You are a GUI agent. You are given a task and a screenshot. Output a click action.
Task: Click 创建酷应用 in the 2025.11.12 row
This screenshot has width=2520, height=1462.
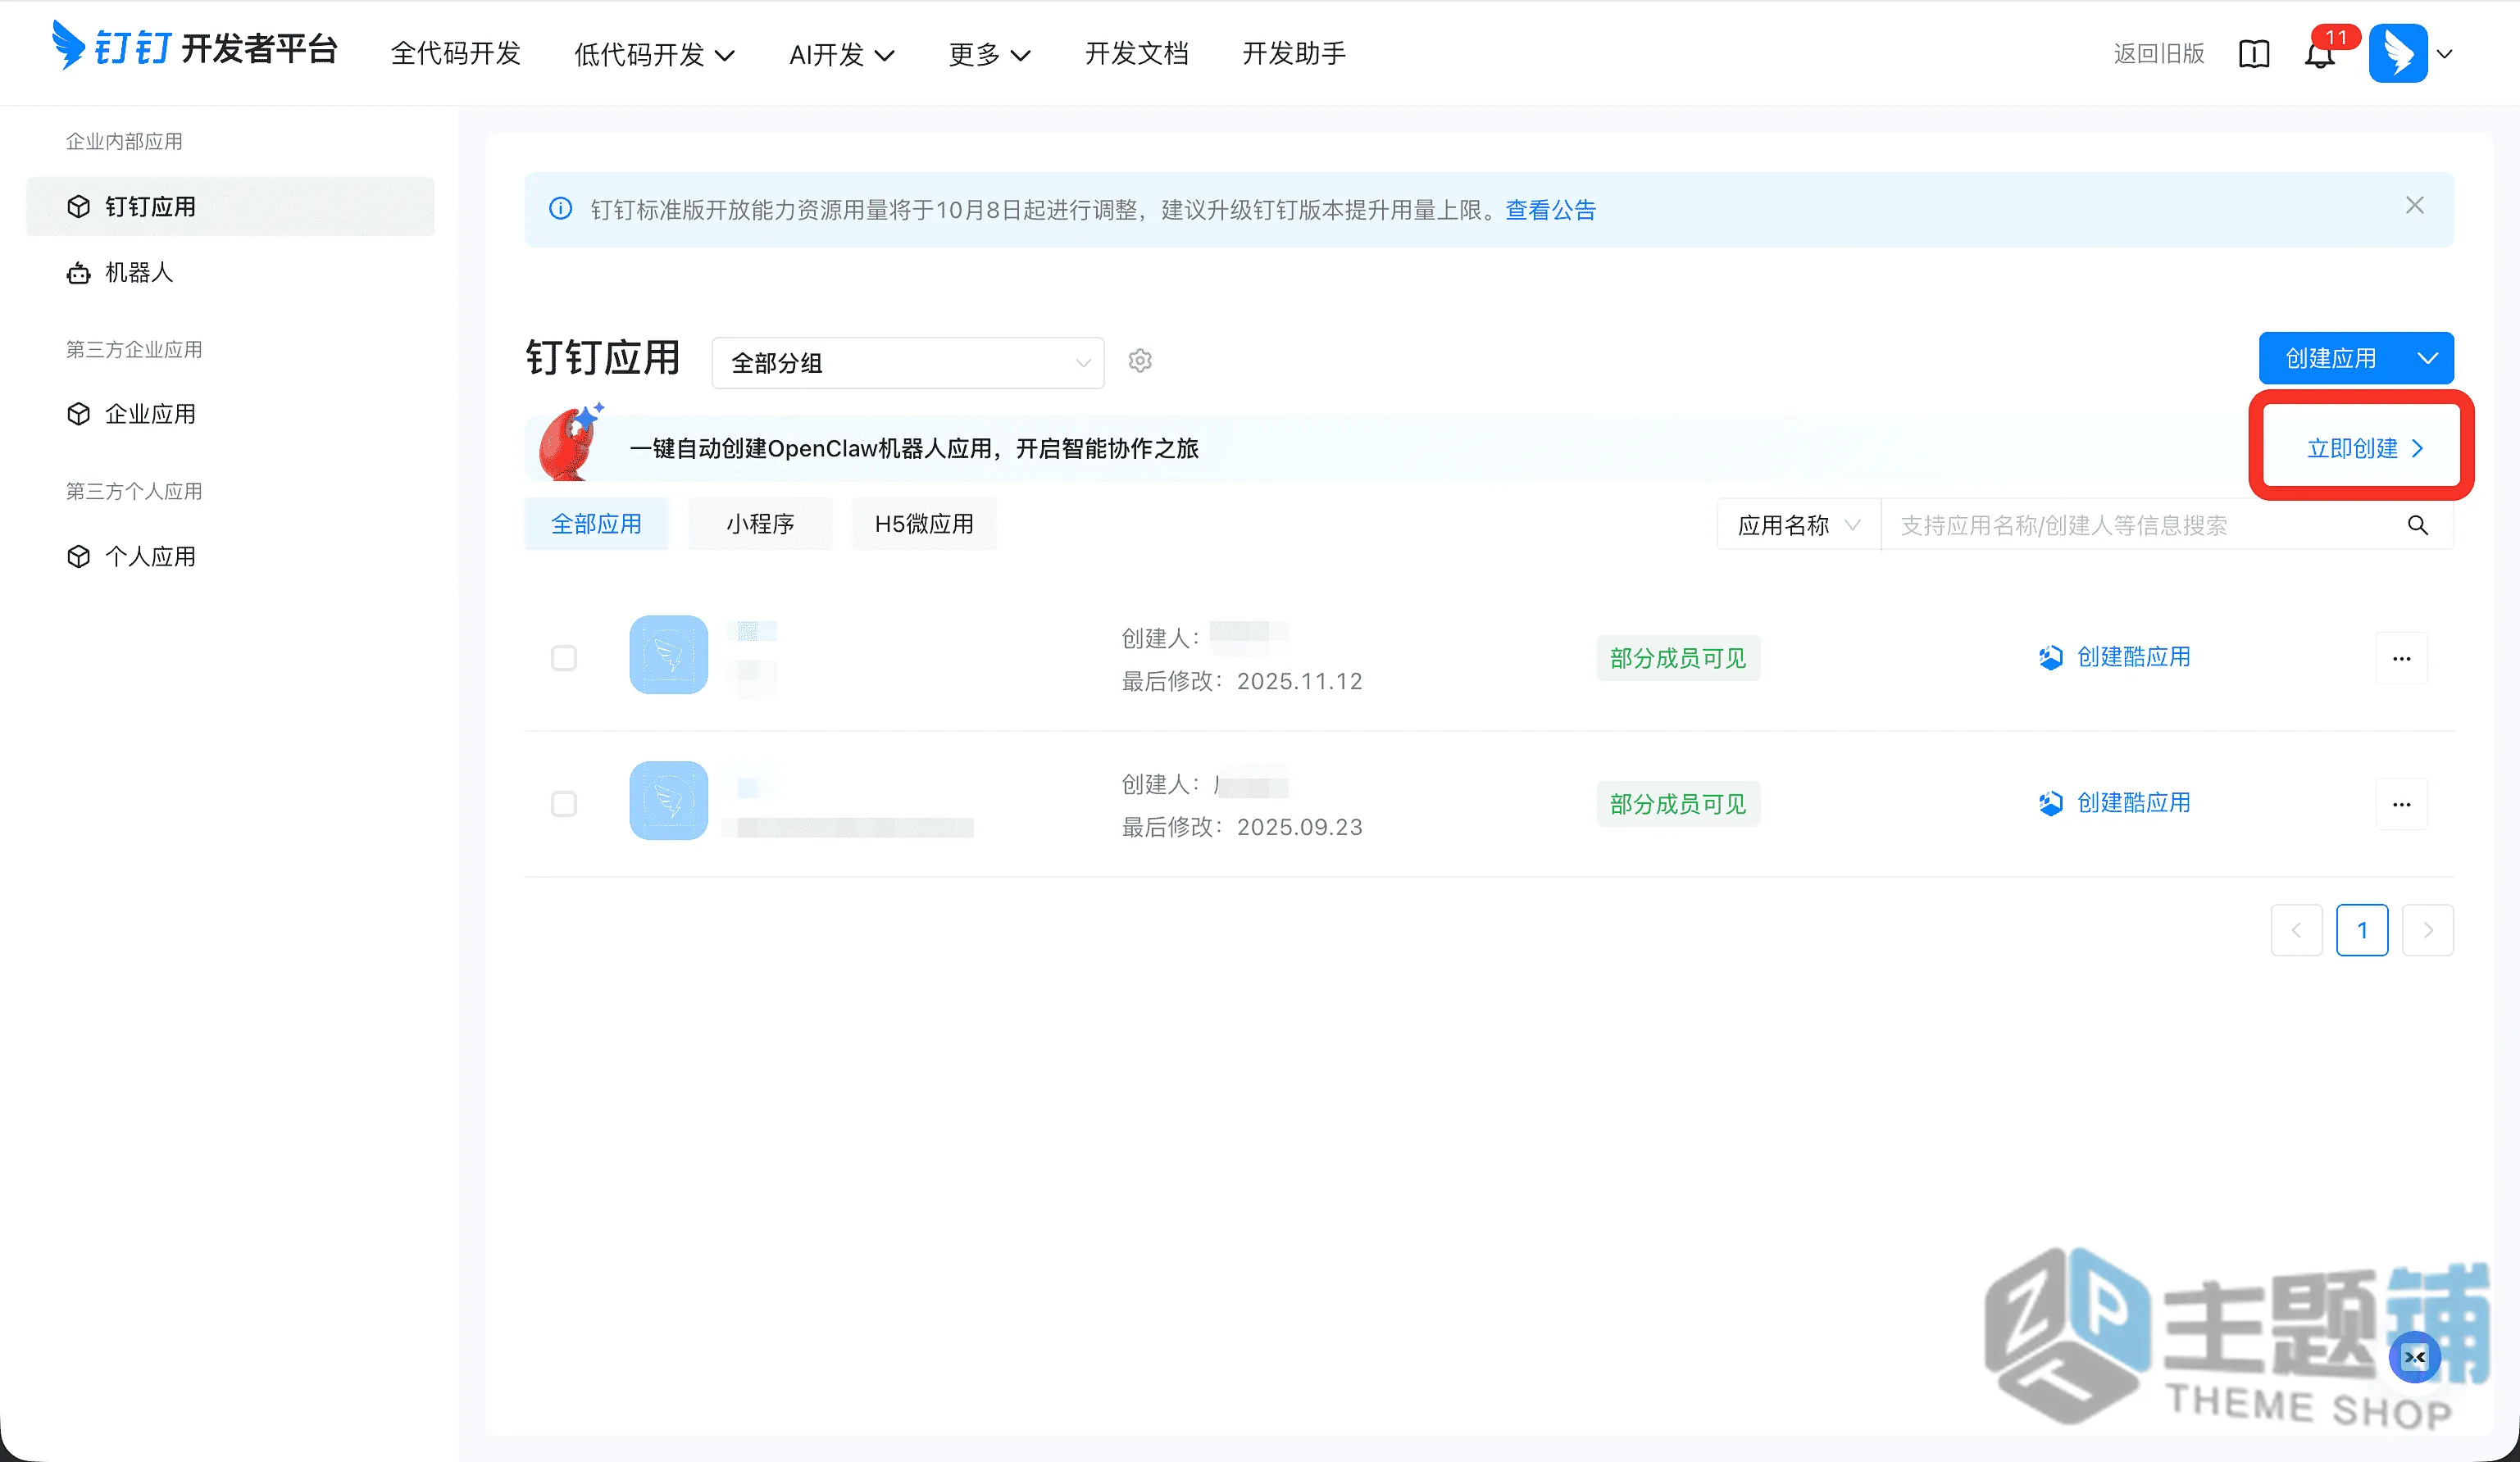pos(2115,657)
